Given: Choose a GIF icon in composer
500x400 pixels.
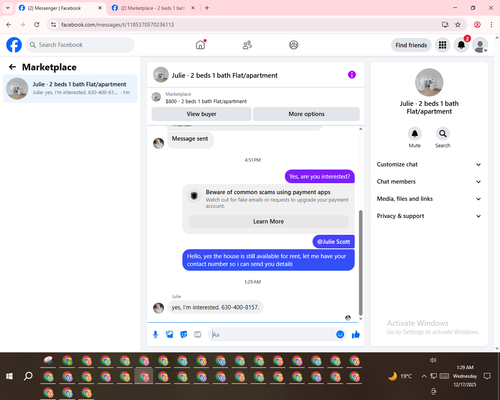Looking at the screenshot, I should pyautogui.click(x=198, y=334).
